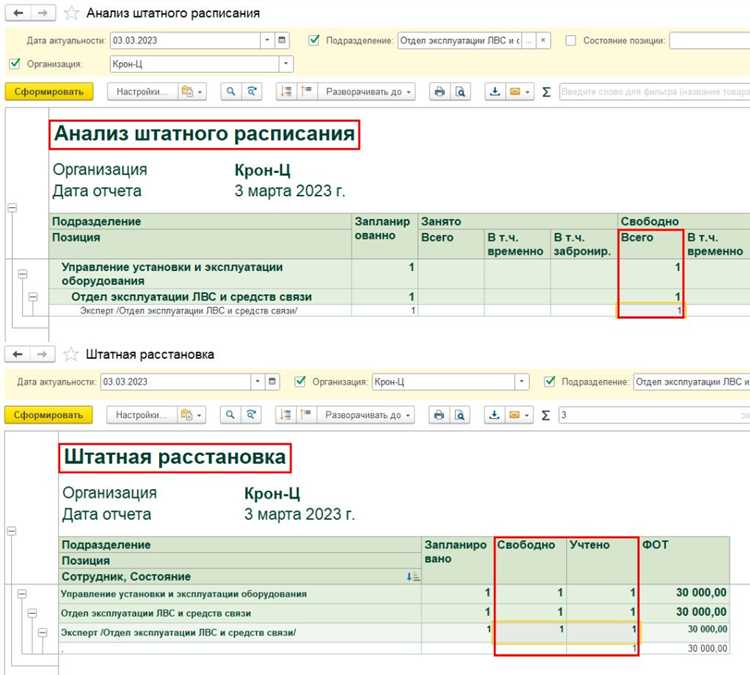Viewport: 750px width, 675px height.
Task: Click the Состояние позиции input field
Action: click(710, 40)
